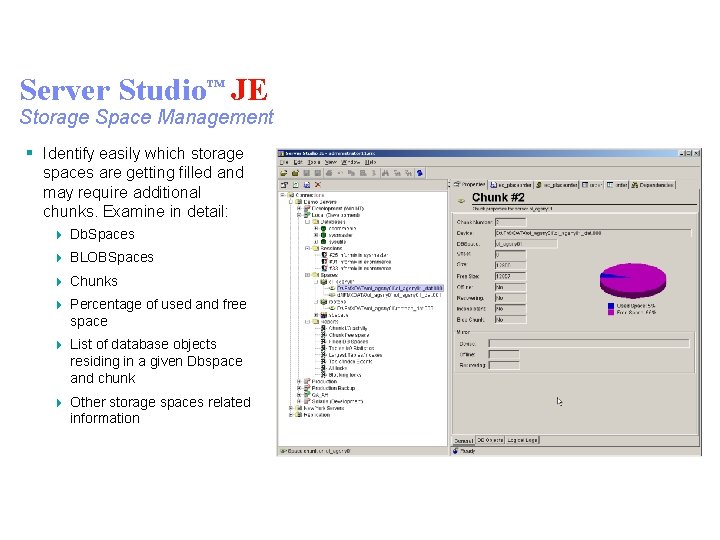
Task: Expand the Solaris (Development) server node
Action: point(300,401)
